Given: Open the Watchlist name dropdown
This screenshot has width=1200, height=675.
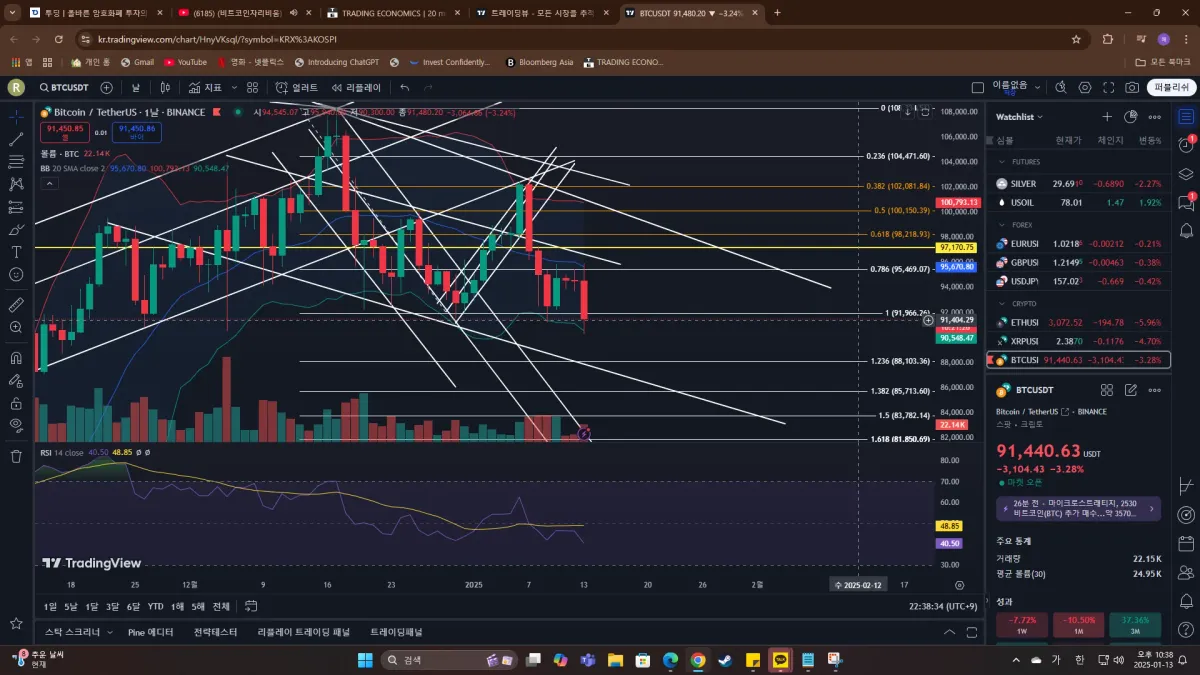Looking at the screenshot, I should (1019, 117).
